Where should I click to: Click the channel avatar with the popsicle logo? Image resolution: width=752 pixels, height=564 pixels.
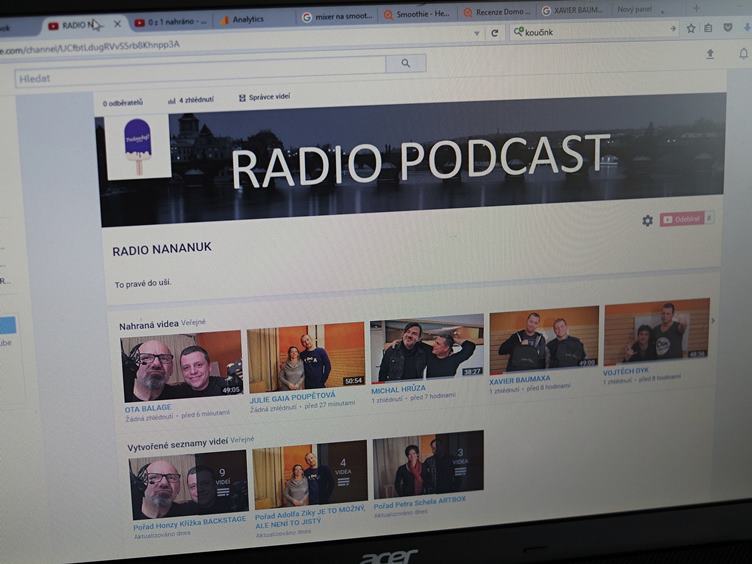(x=137, y=147)
